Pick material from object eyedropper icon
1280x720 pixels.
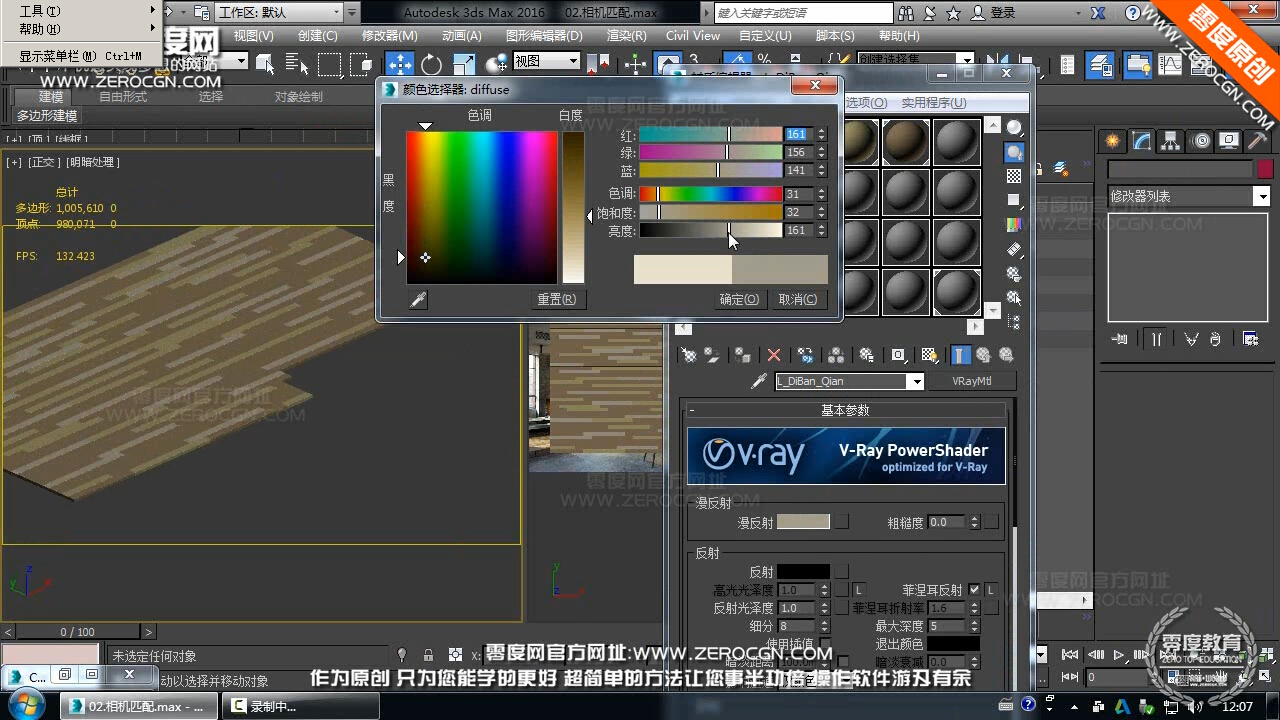759,381
